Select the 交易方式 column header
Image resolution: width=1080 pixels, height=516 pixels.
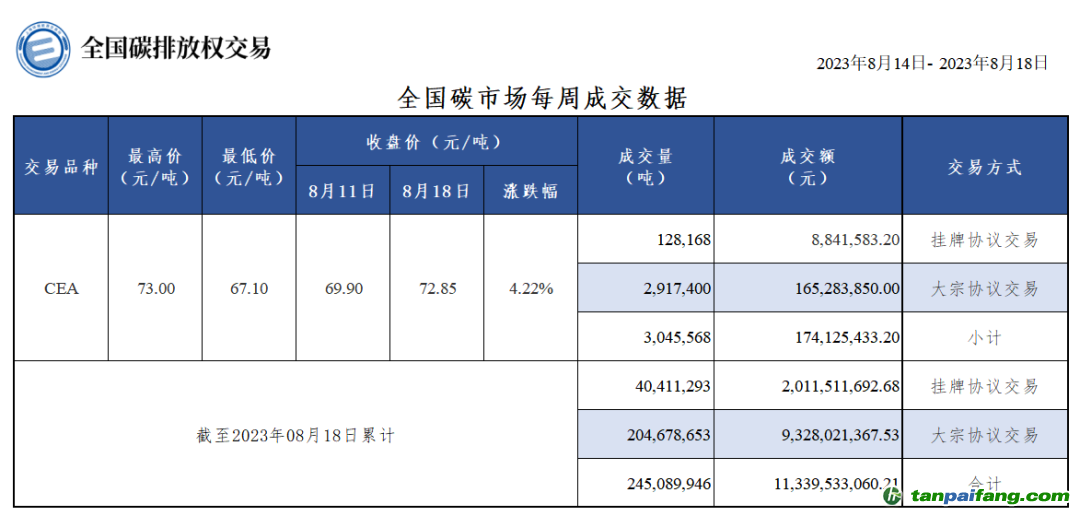[x=985, y=167]
